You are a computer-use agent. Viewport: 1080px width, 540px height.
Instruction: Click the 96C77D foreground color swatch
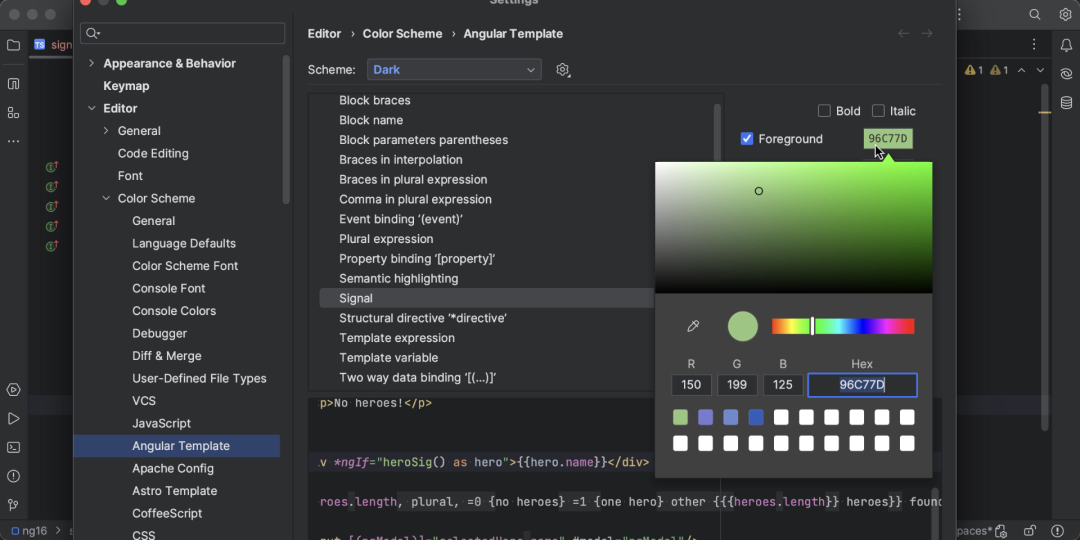pos(888,139)
